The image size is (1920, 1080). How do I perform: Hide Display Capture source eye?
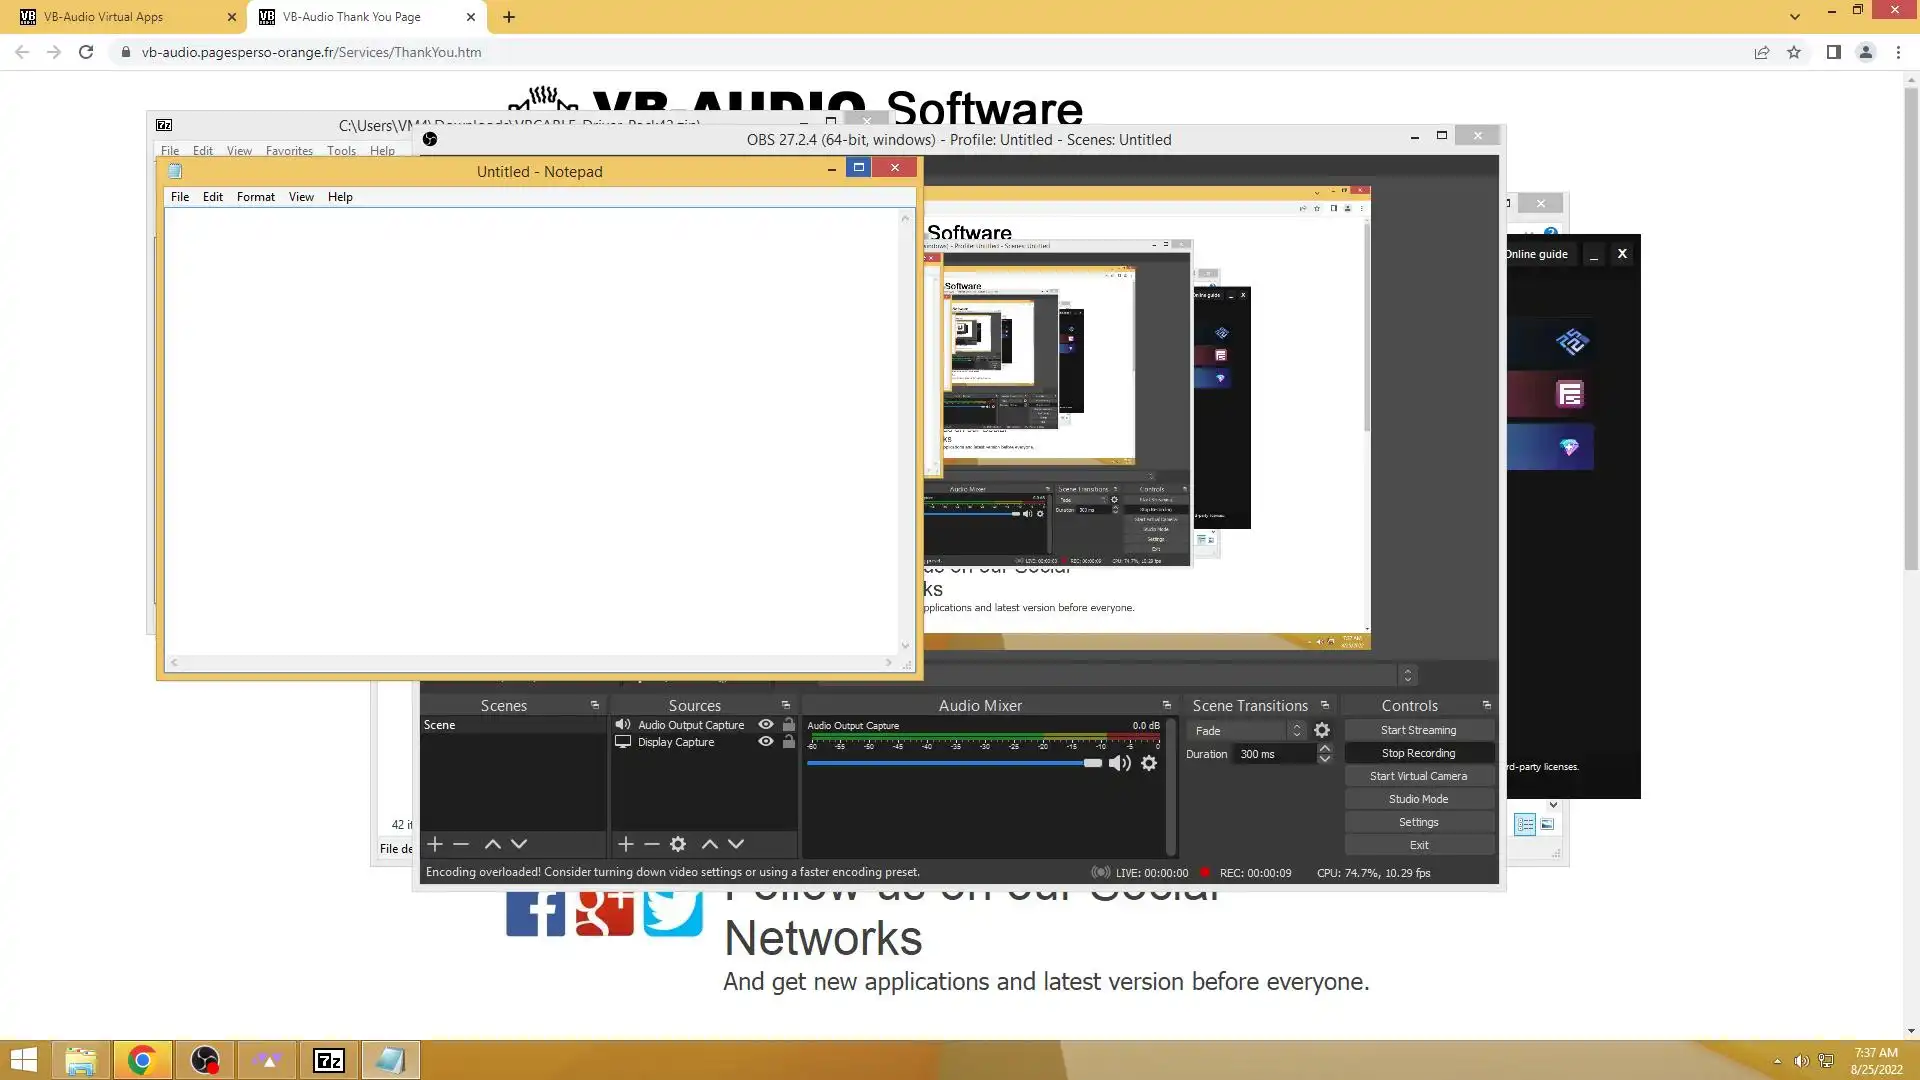click(766, 742)
